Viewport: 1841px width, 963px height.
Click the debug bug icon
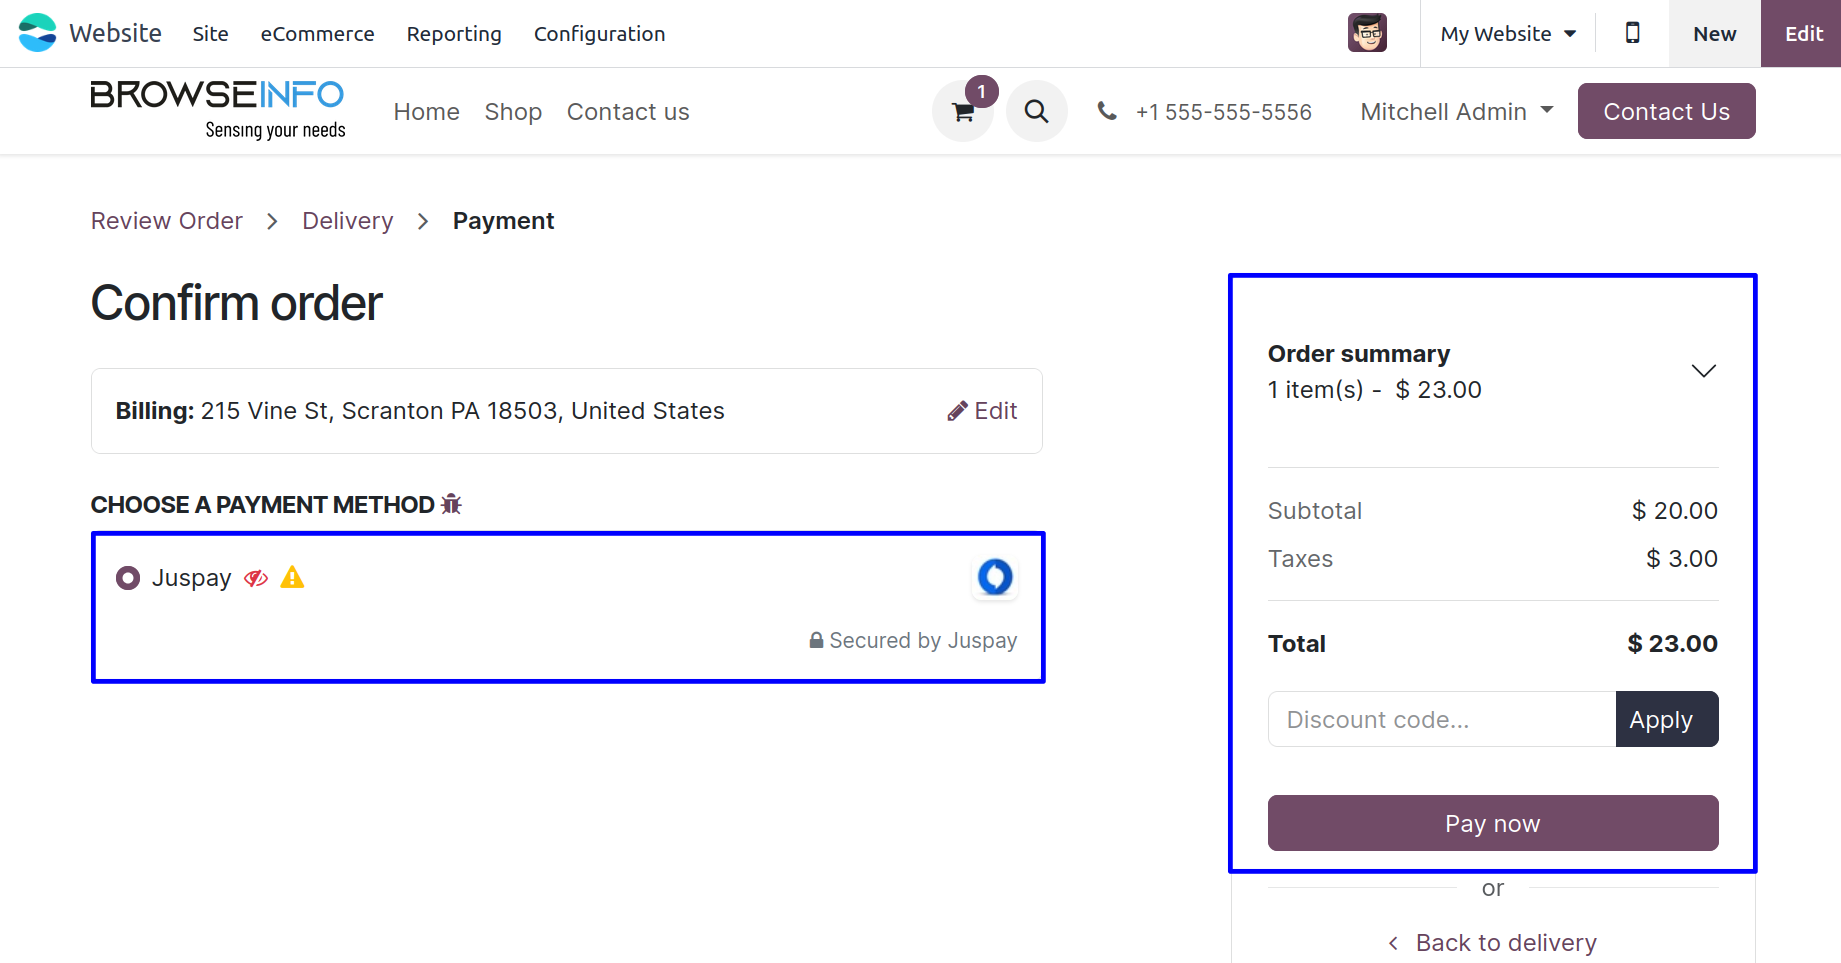[451, 504]
